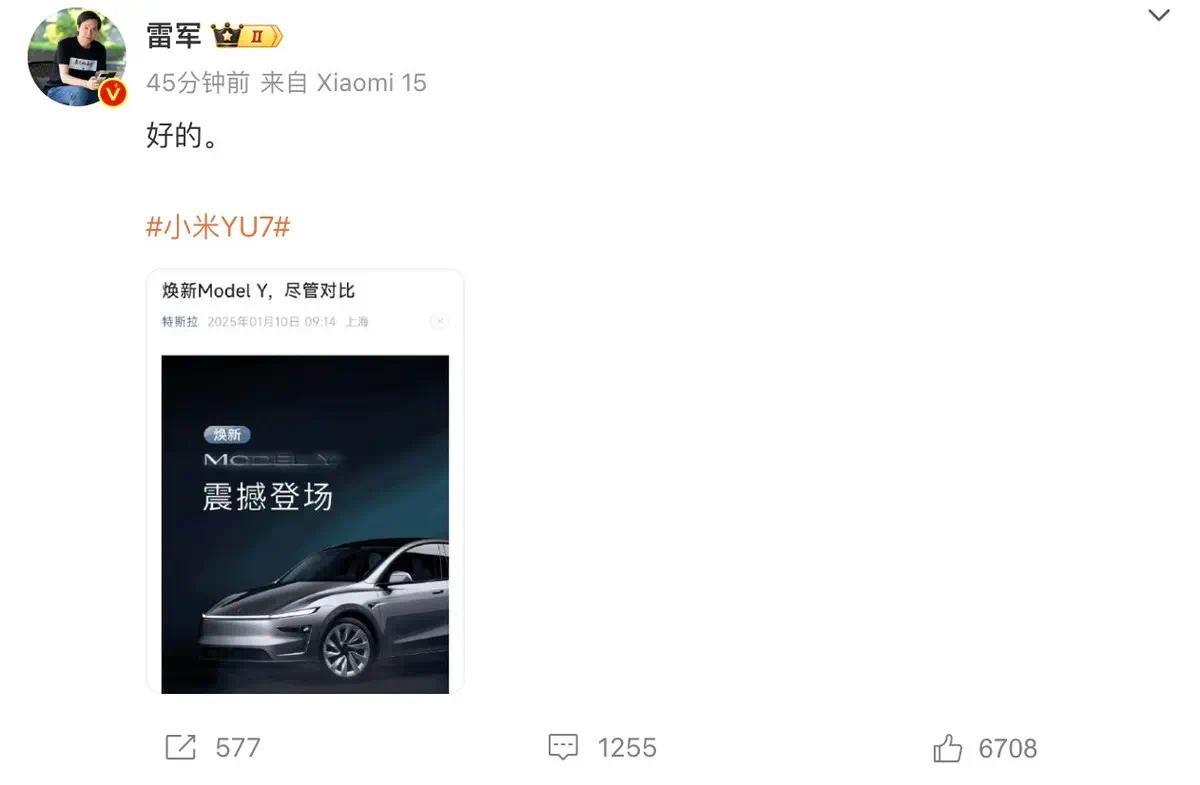The image size is (1200, 785).
Task: Open the attached Model Y screenshot image
Action: tap(305, 482)
